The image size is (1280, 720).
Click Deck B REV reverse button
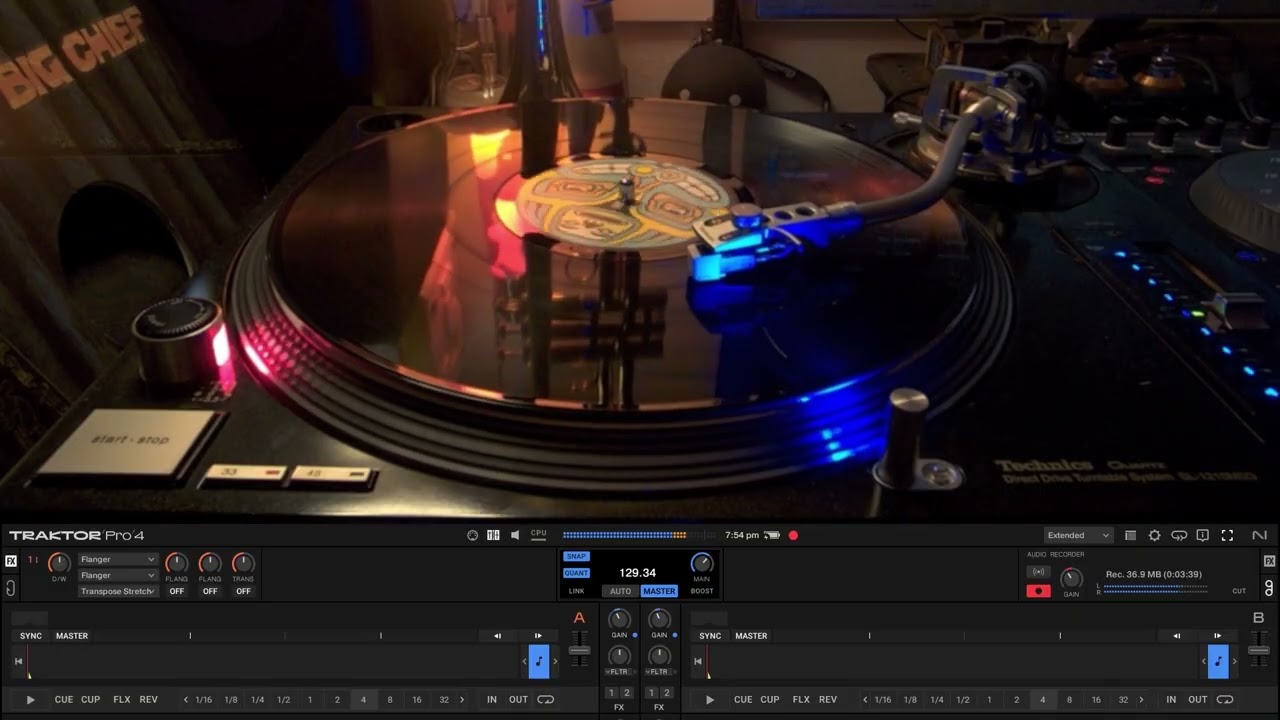click(x=828, y=700)
